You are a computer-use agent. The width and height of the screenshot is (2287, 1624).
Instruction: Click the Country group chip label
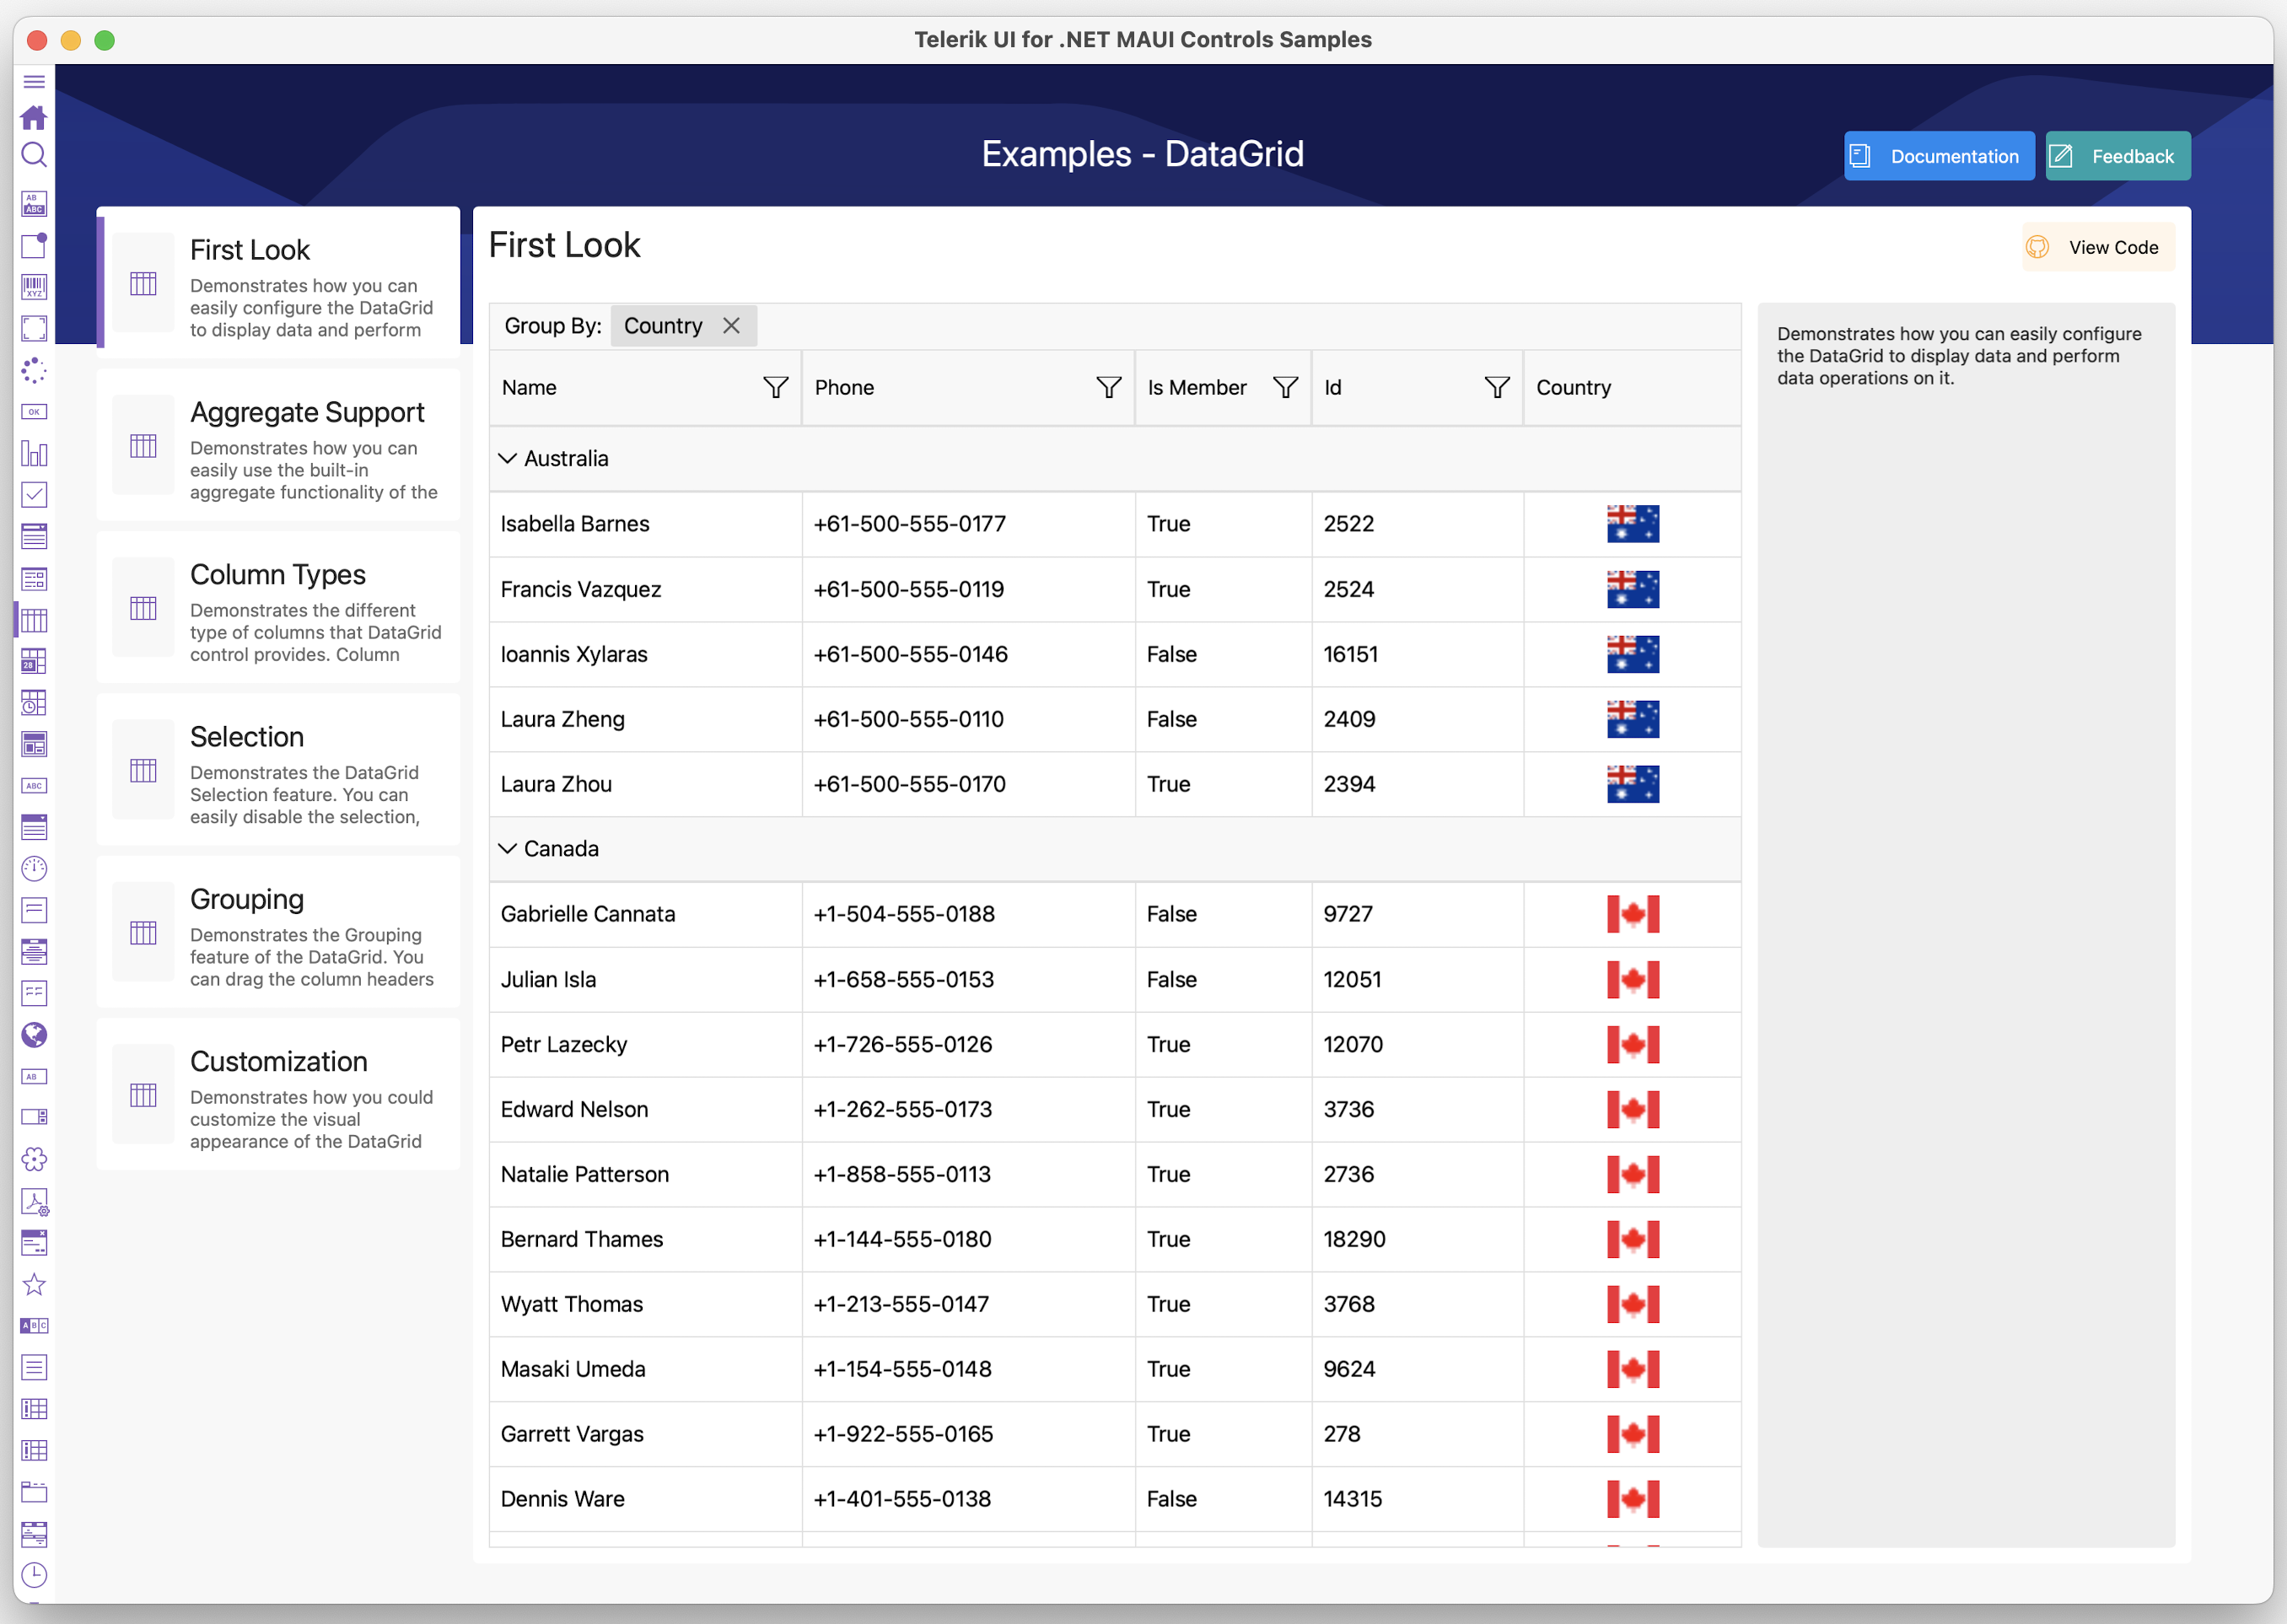click(663, 326)
